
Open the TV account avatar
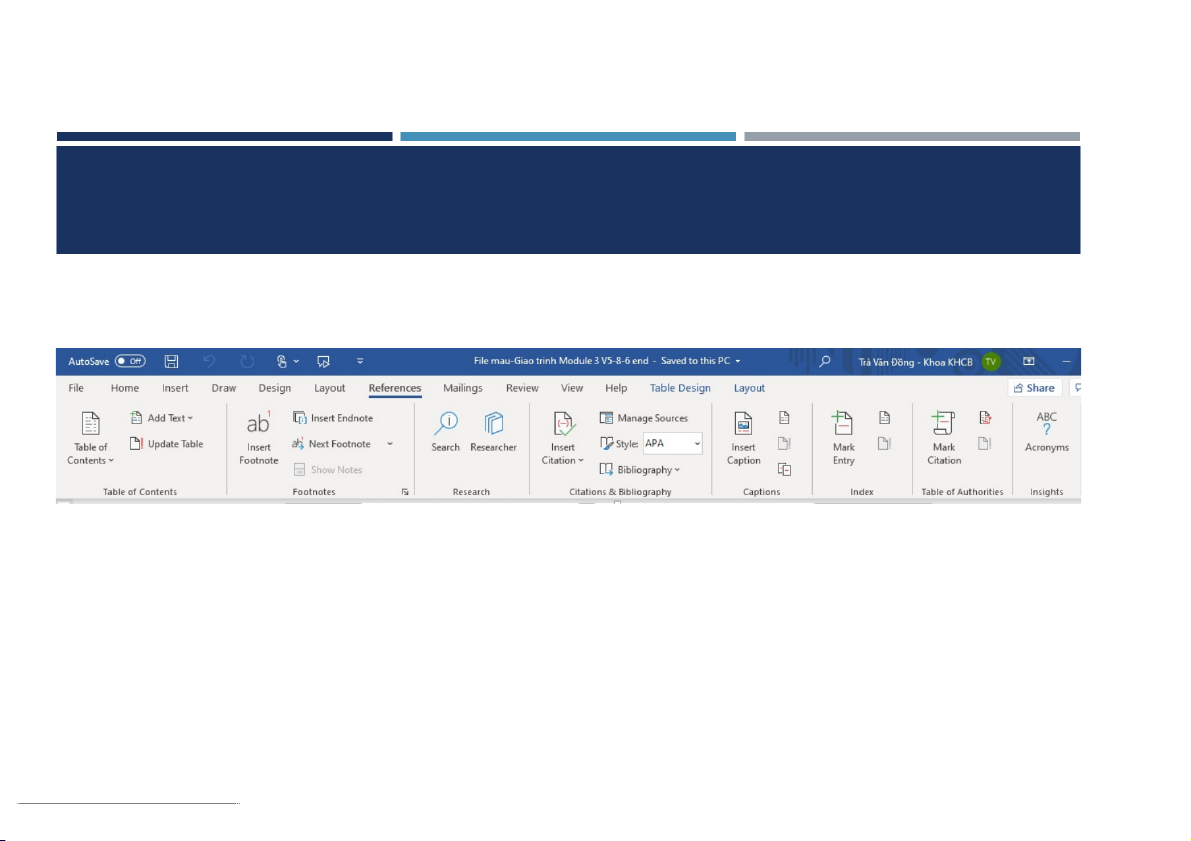[990, 362]
